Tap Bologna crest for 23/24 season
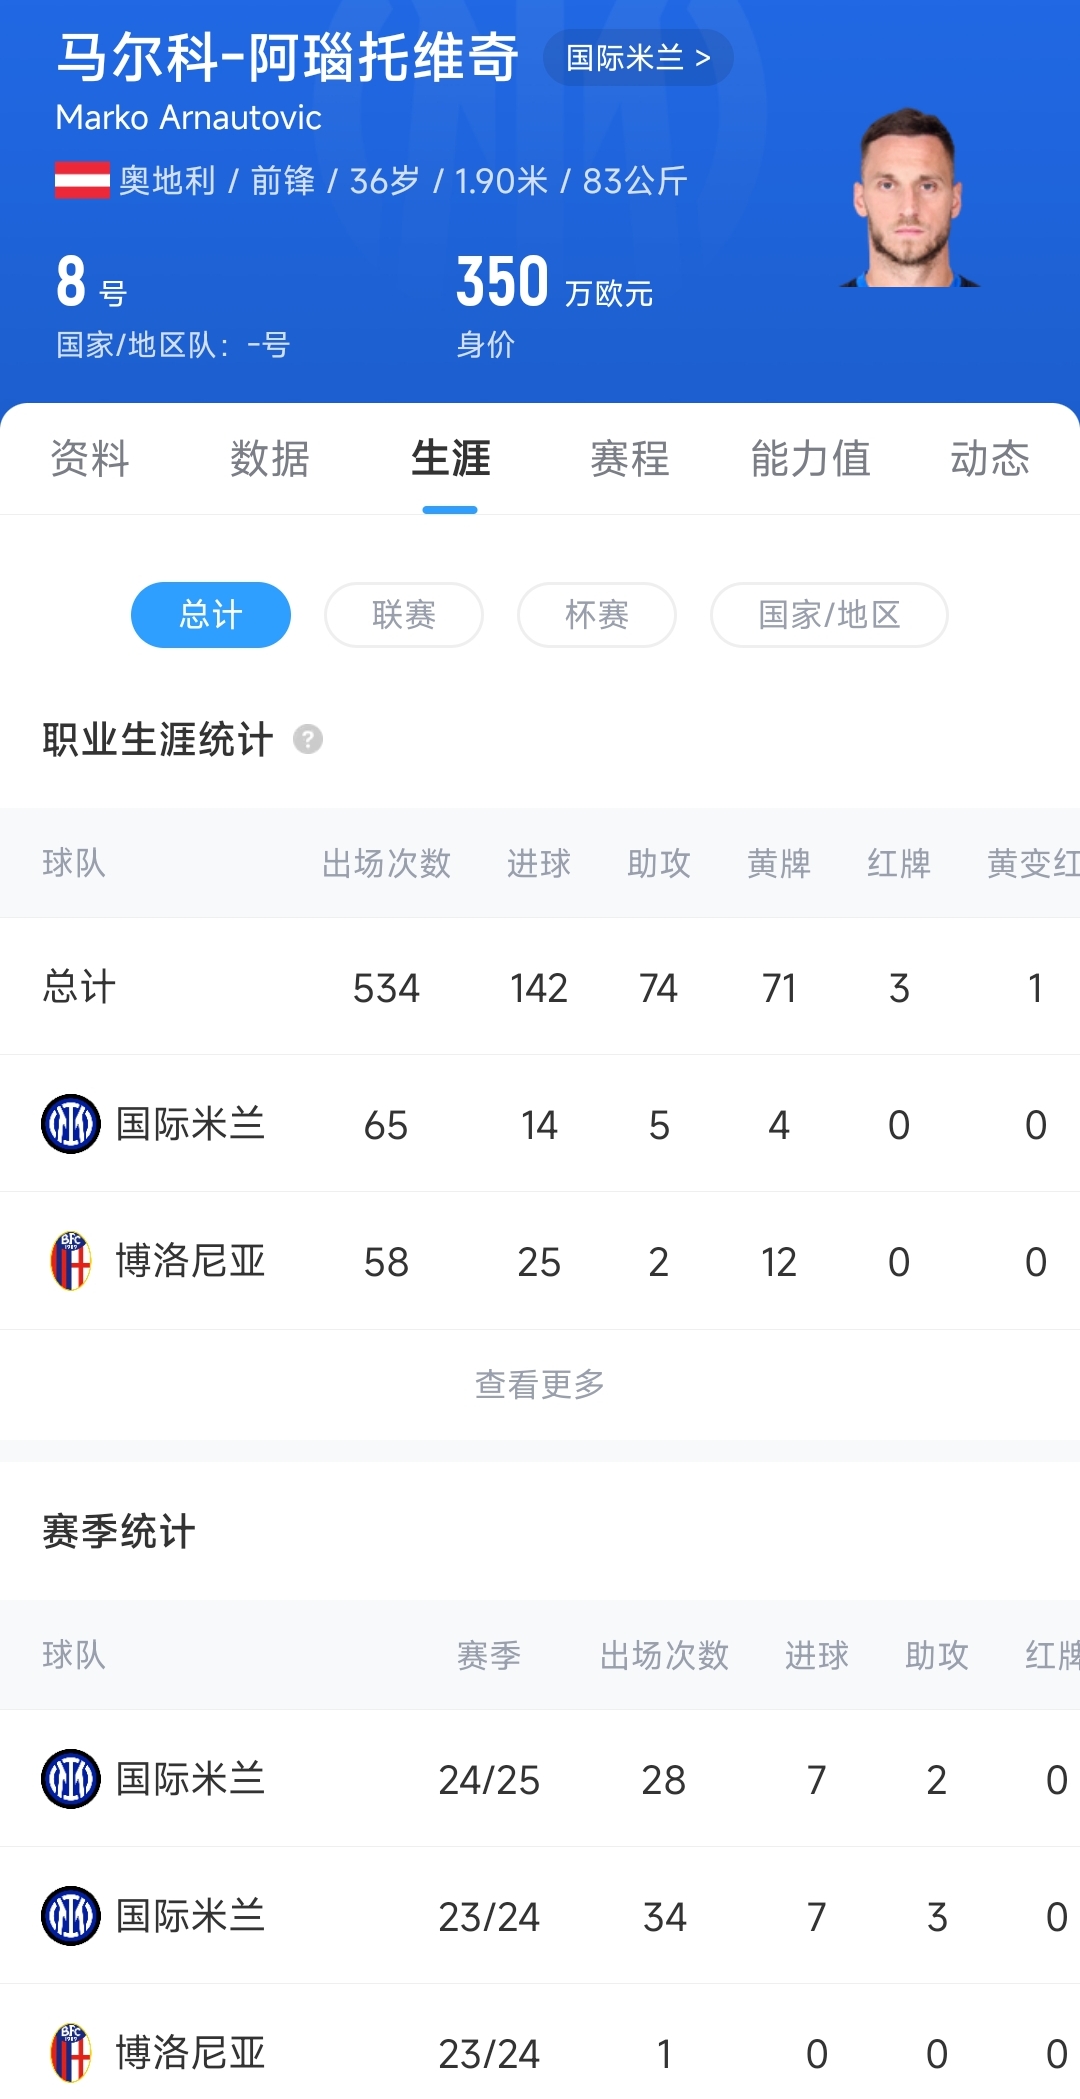The image size is (1080, 2099). pyautogui.click(x=71, y=2053)
